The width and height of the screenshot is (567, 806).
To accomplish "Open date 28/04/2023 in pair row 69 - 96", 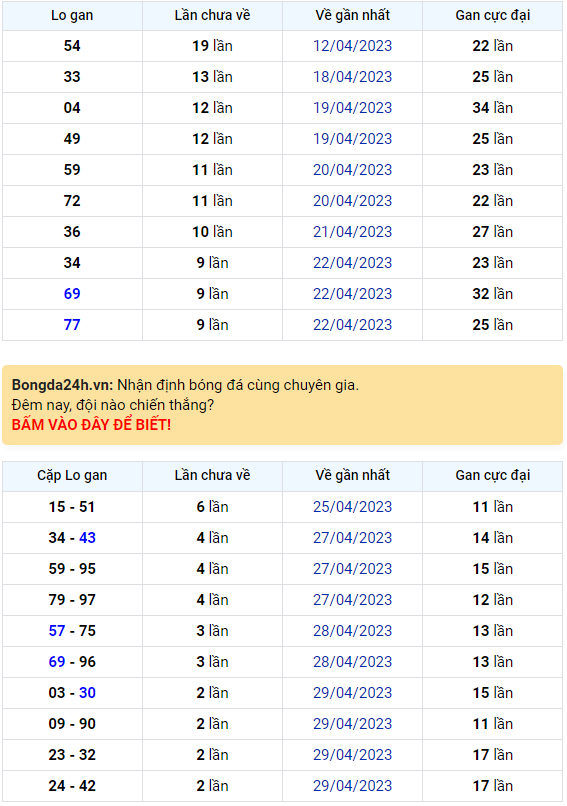I will 353,662.
